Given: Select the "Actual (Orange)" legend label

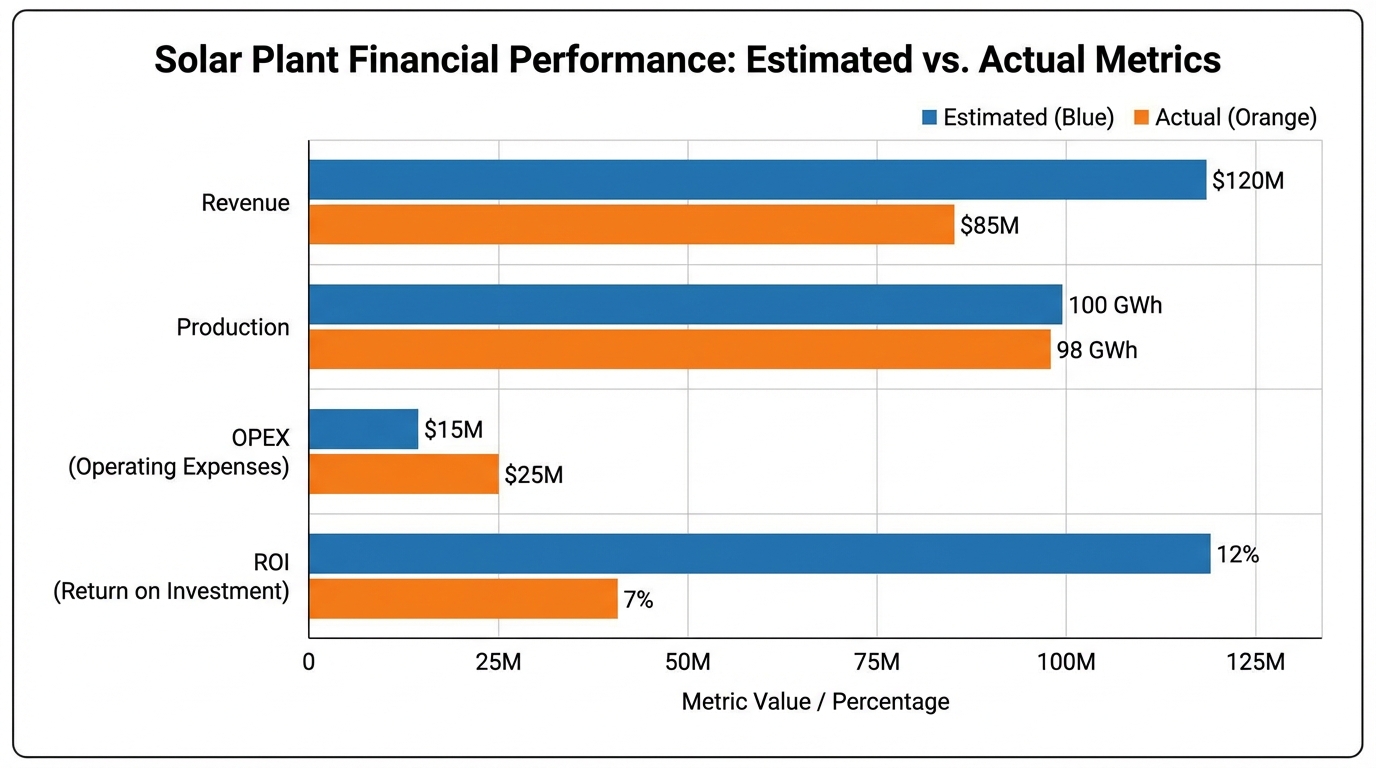Looking at the screenshot, I should 1236,118.
